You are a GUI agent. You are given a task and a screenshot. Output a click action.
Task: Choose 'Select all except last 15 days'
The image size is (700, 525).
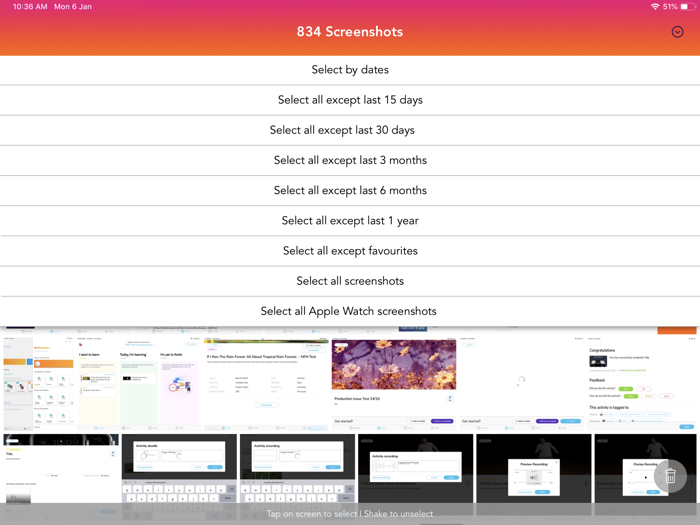point(350,100)
